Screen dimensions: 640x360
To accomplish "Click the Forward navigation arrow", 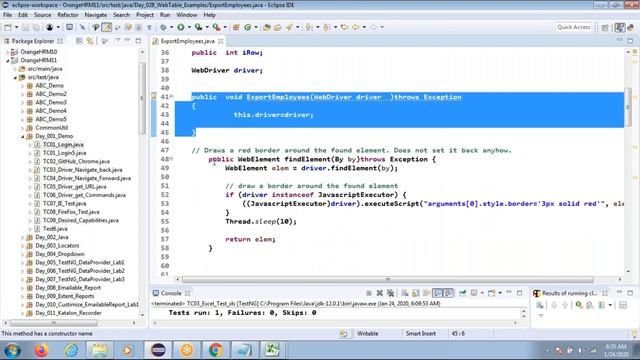I will click(x=373, y=27).
